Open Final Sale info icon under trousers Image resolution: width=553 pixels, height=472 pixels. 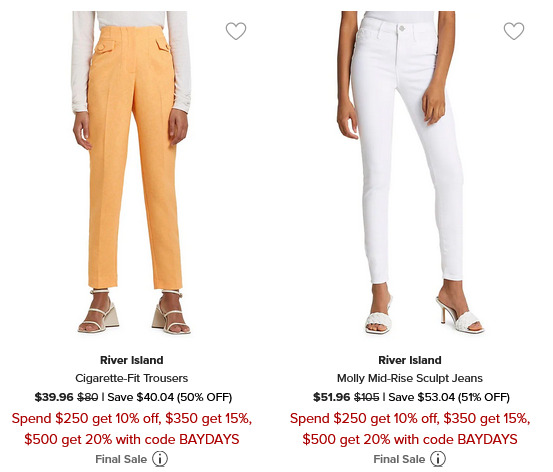[x=160, y=459]
